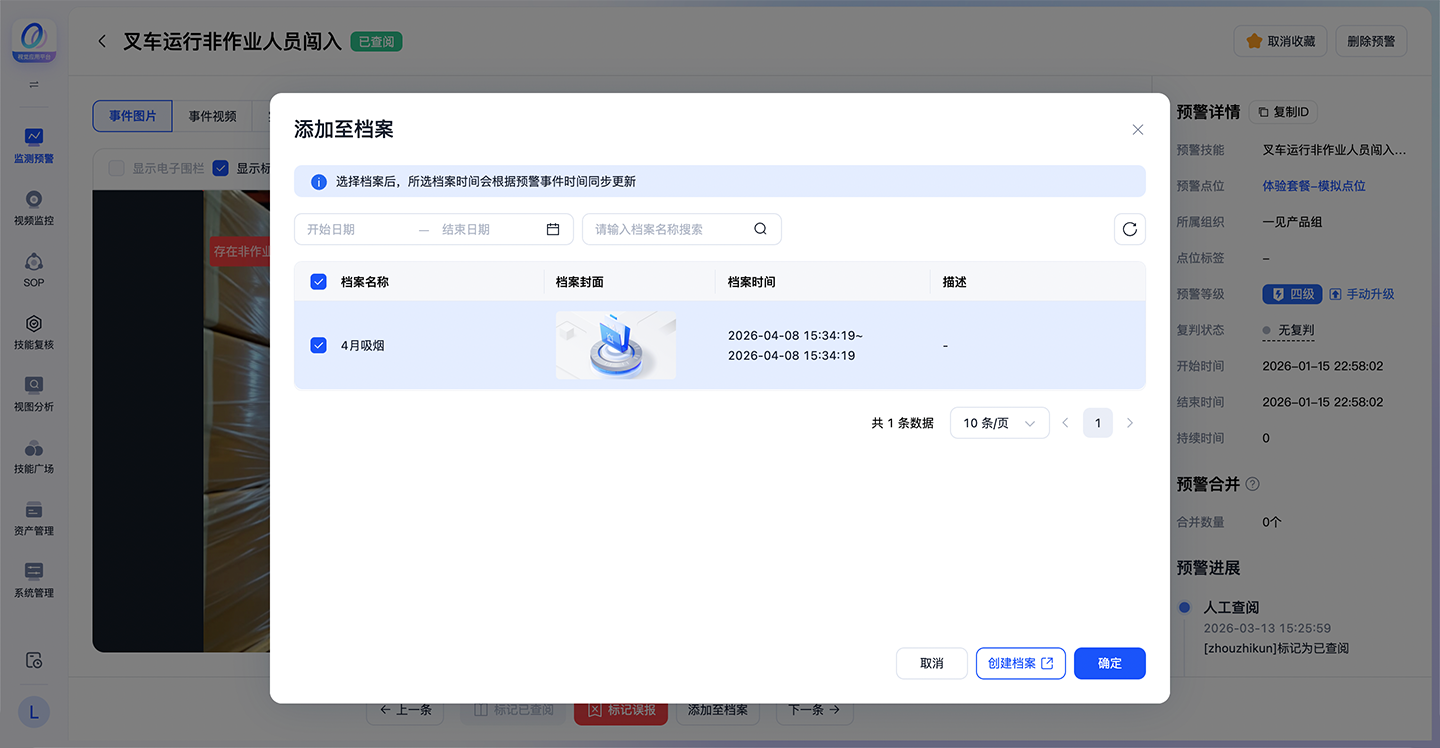Toggle the select-all checkbox in table header
This screenshot has height=748, width=1440.
pos(319,282)
